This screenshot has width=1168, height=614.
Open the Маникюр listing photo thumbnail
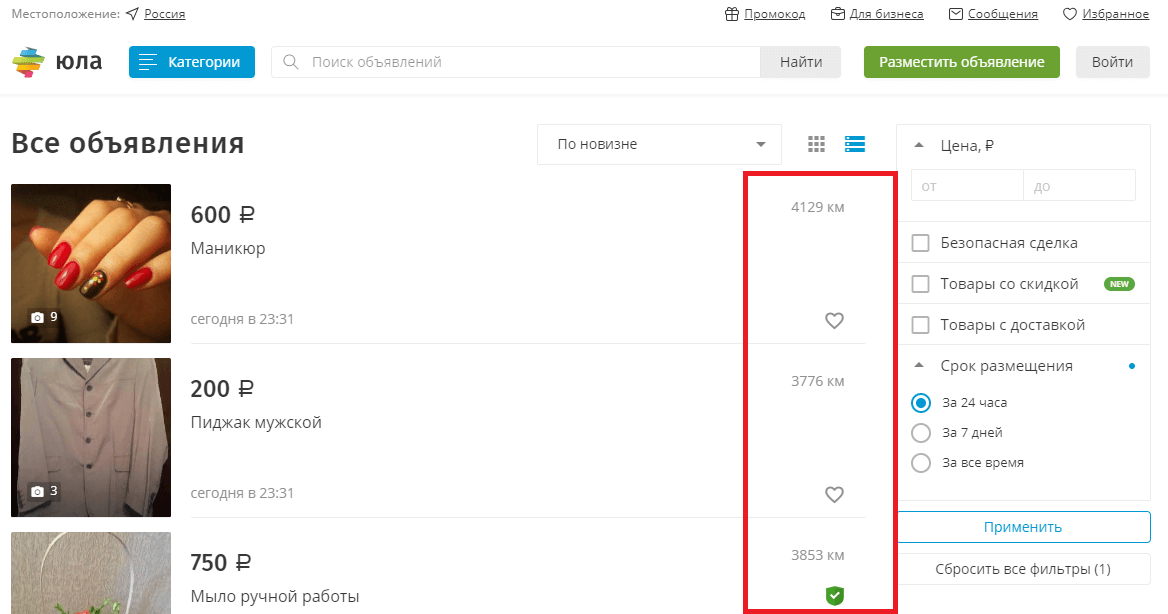point(91,263)
